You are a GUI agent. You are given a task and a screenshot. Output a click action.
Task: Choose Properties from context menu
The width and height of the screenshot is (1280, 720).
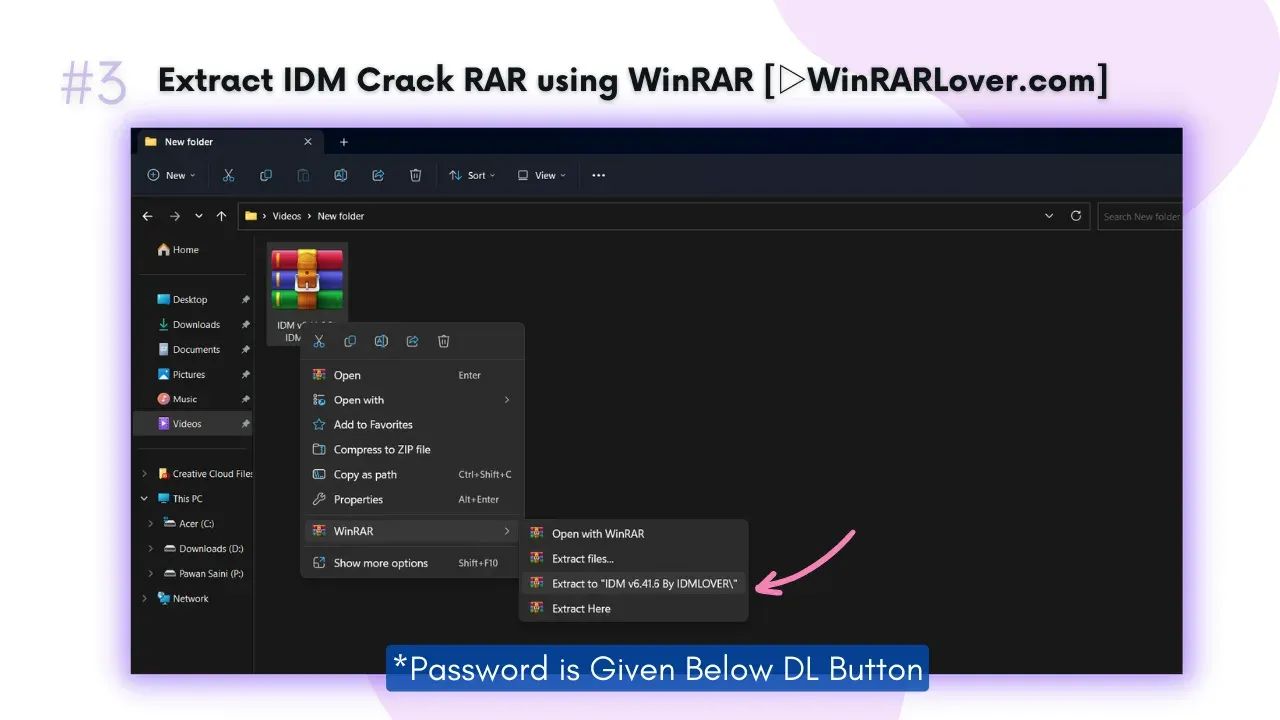pyautogui.click(x=412, y=500)
